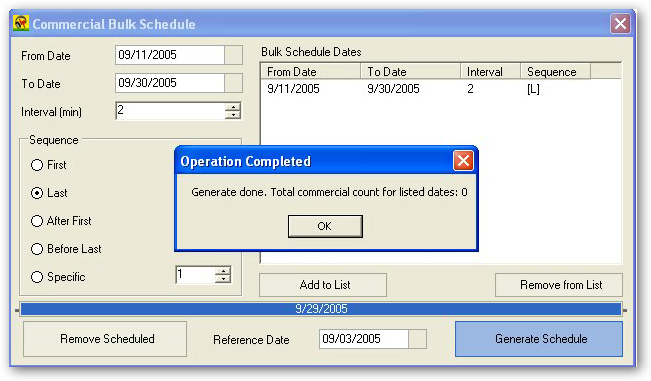This screenshot has height=381, width=651.
Task: Click the Commercial Bulk Schedule app icon
Action: point(20,23)
